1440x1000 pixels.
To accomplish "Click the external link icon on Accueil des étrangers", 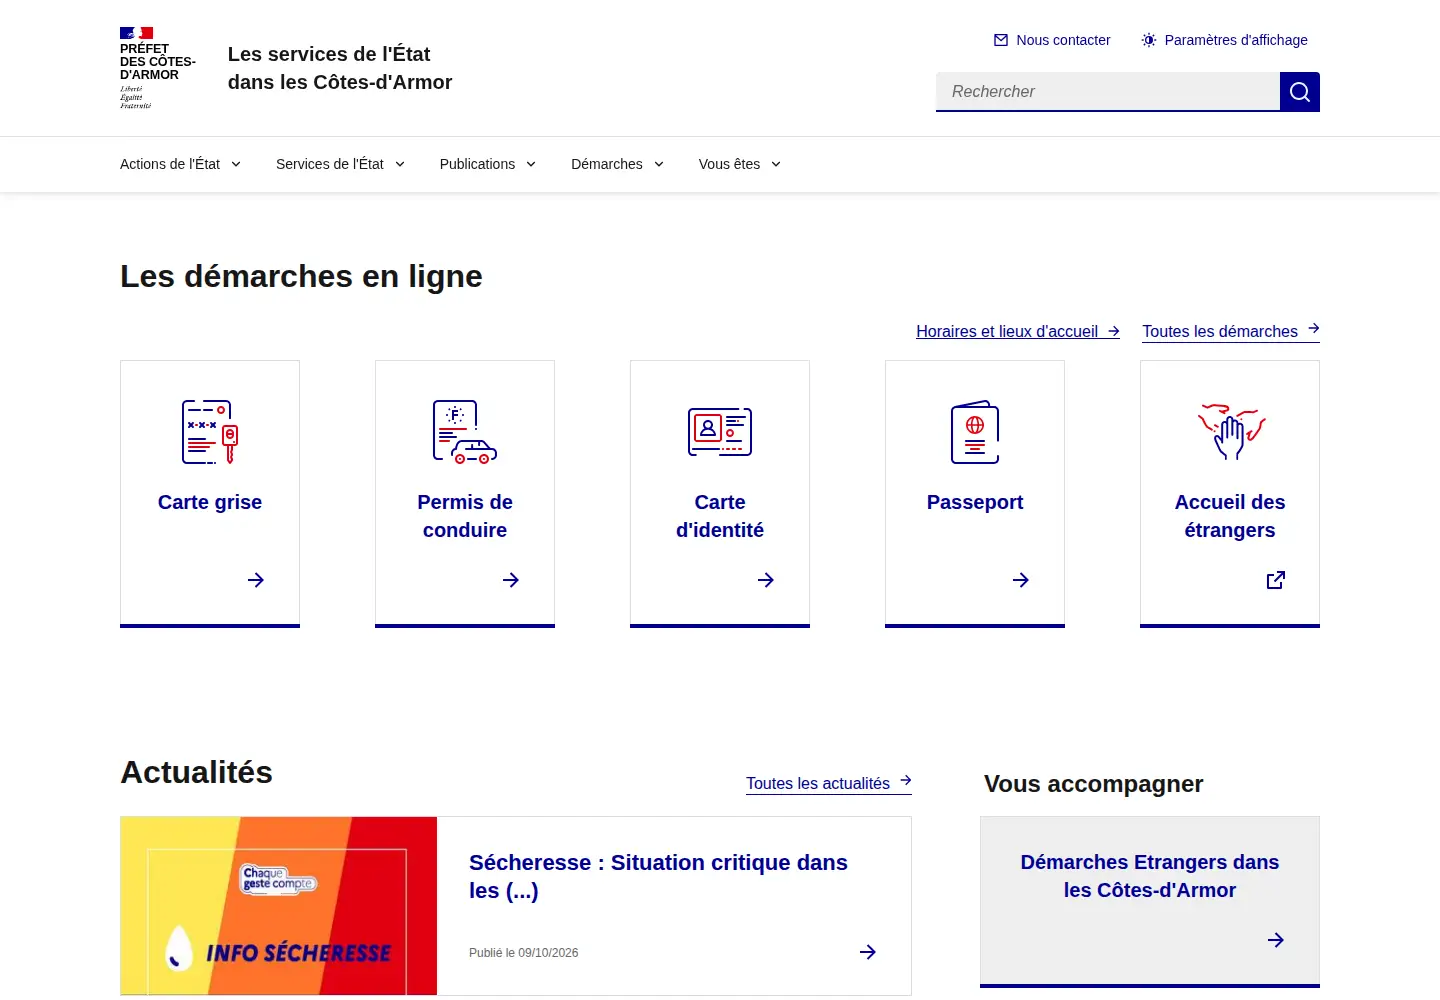I will pyautogui.click(x=1276, y=580).
